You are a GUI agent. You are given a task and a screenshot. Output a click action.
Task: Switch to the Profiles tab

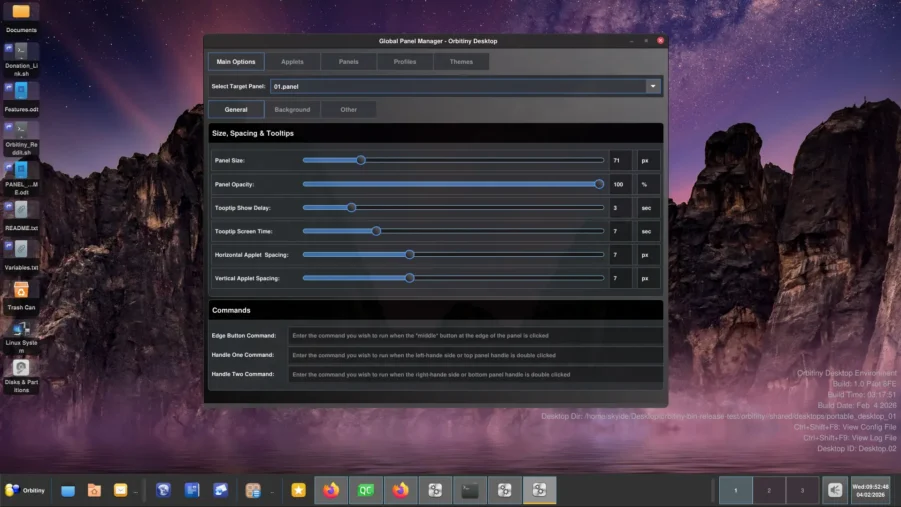405,62
